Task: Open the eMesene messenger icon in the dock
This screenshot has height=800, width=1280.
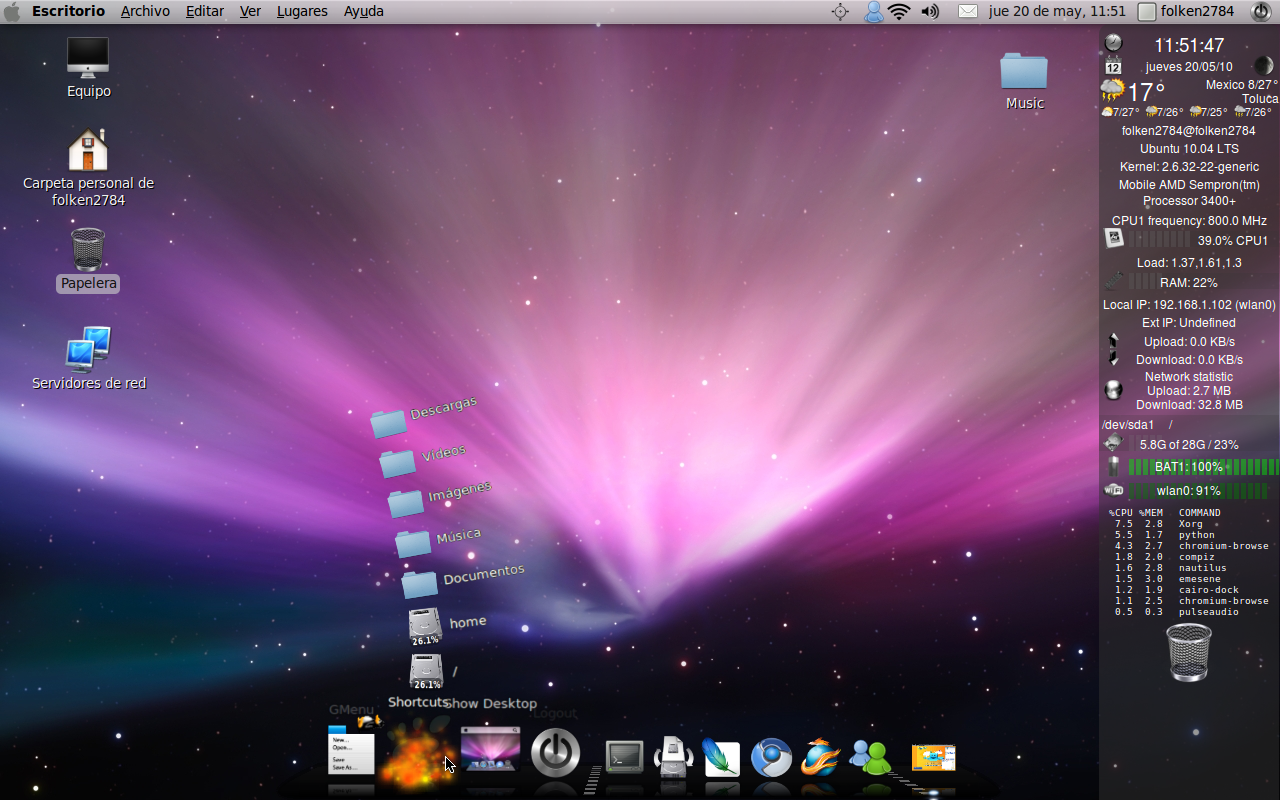Action: pyautogui.click(x=870, y=760)
